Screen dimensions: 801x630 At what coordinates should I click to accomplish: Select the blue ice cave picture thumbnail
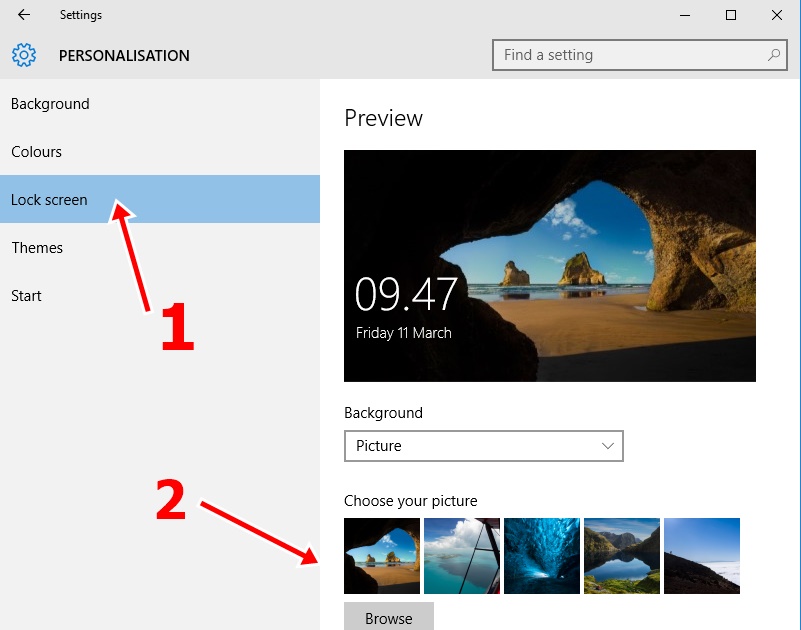pos(542,556)
